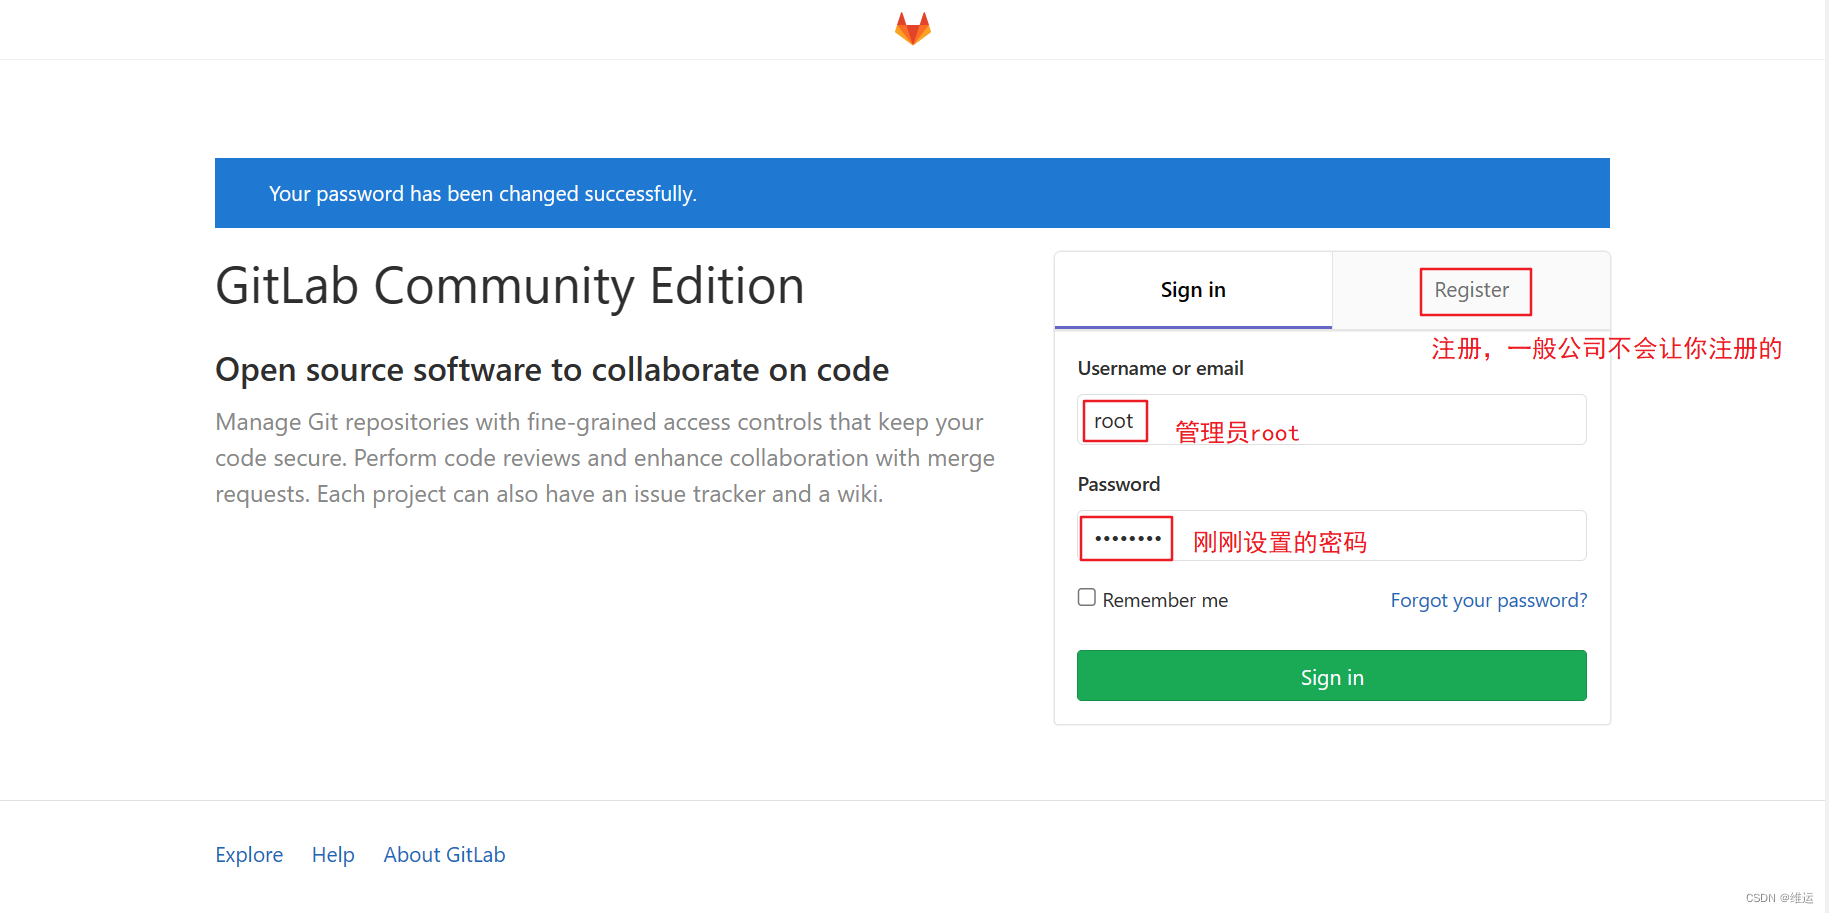Click the GitLab fox logo
The height and width of the screenshot is (913, 1829).
(912, 29)
